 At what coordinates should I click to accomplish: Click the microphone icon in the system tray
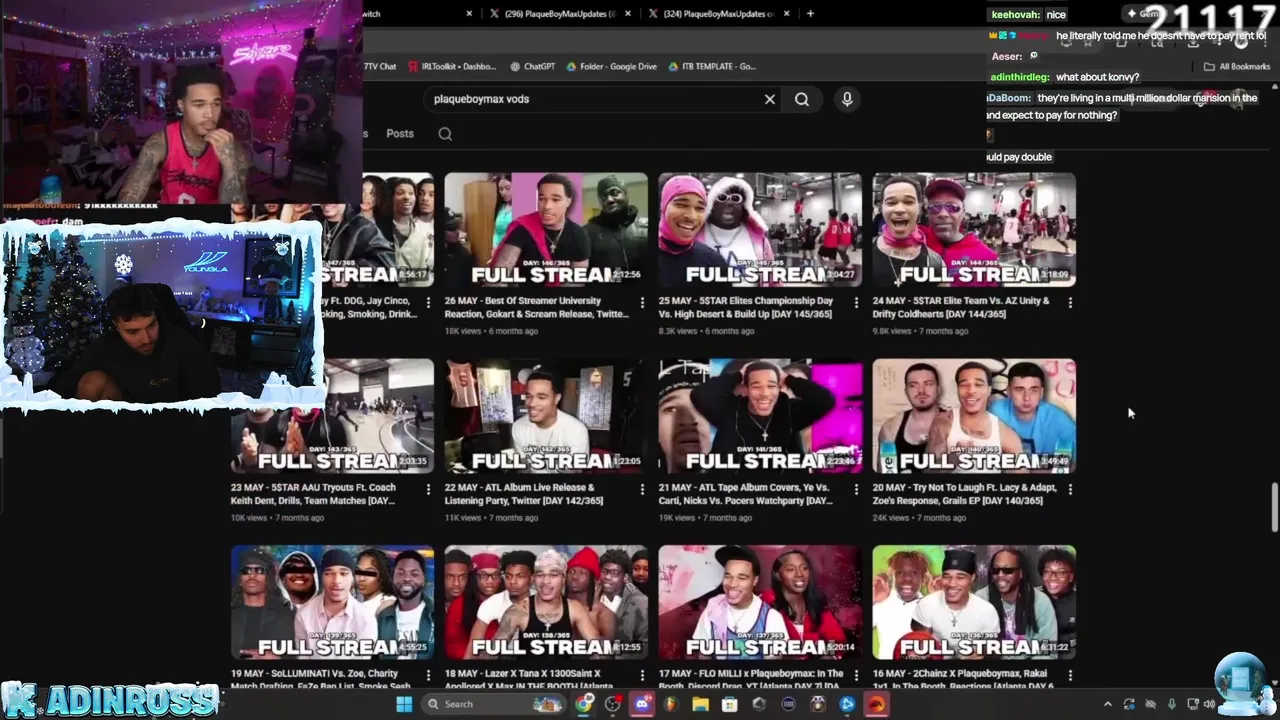[1171, 704]
